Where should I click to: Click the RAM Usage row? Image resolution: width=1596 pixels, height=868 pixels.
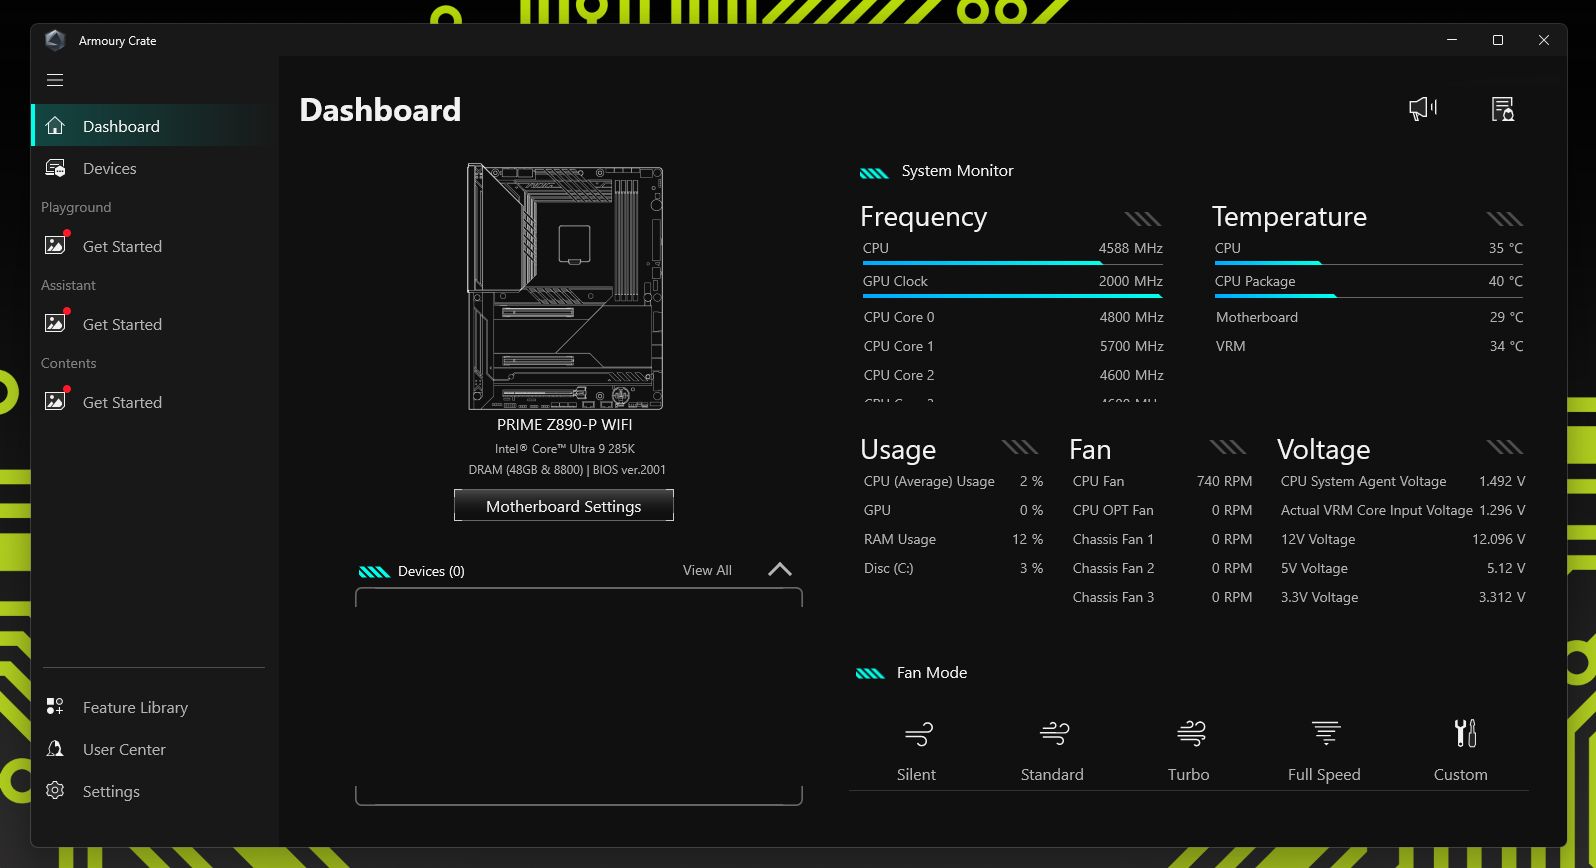(x=953, y=539)
